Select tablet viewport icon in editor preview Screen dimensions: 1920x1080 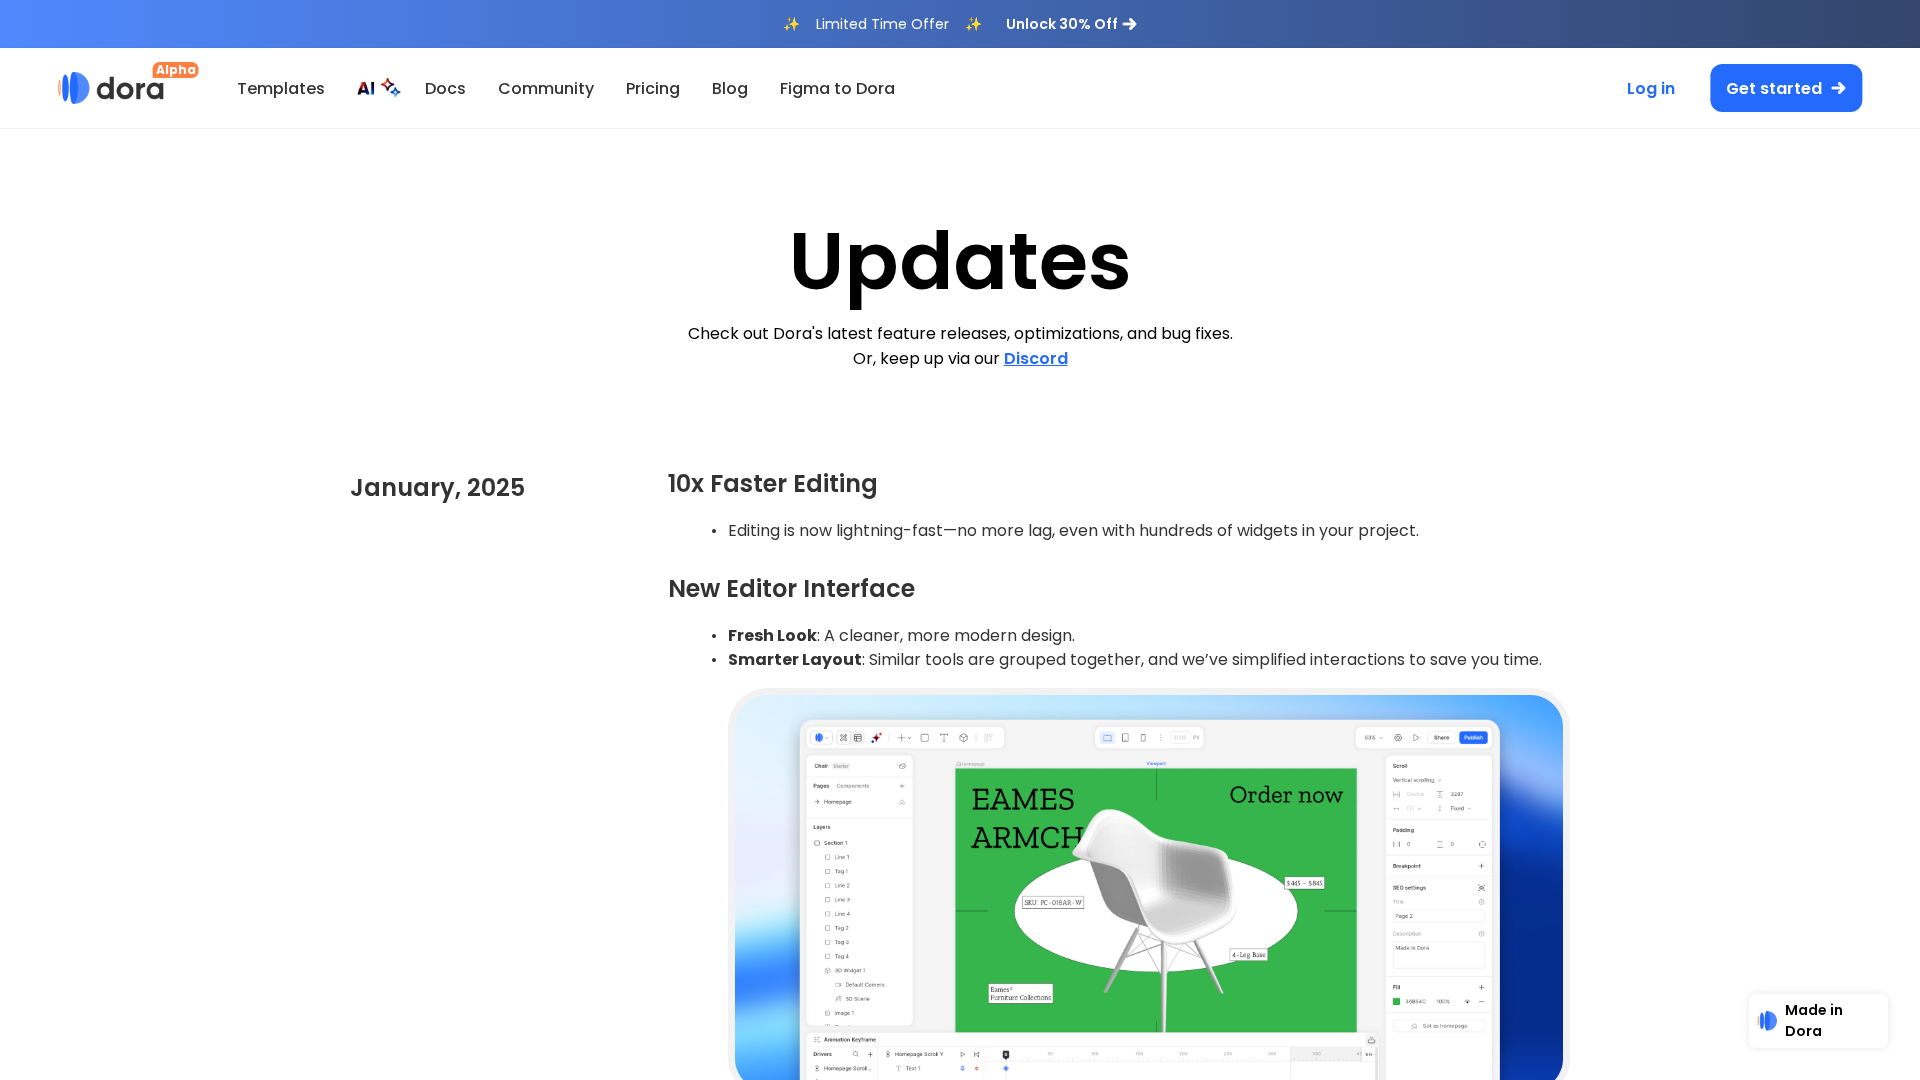point(1125,738)
